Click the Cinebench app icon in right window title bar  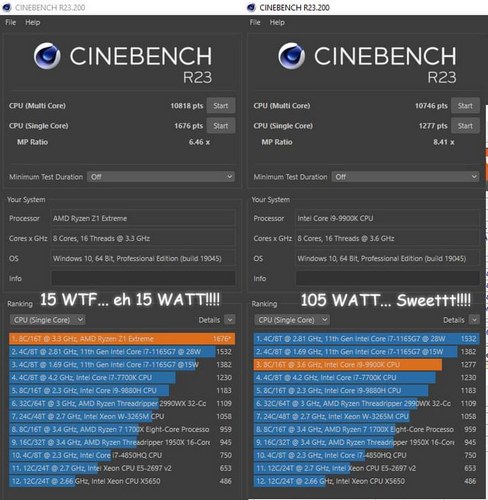(x=251, y=7)
